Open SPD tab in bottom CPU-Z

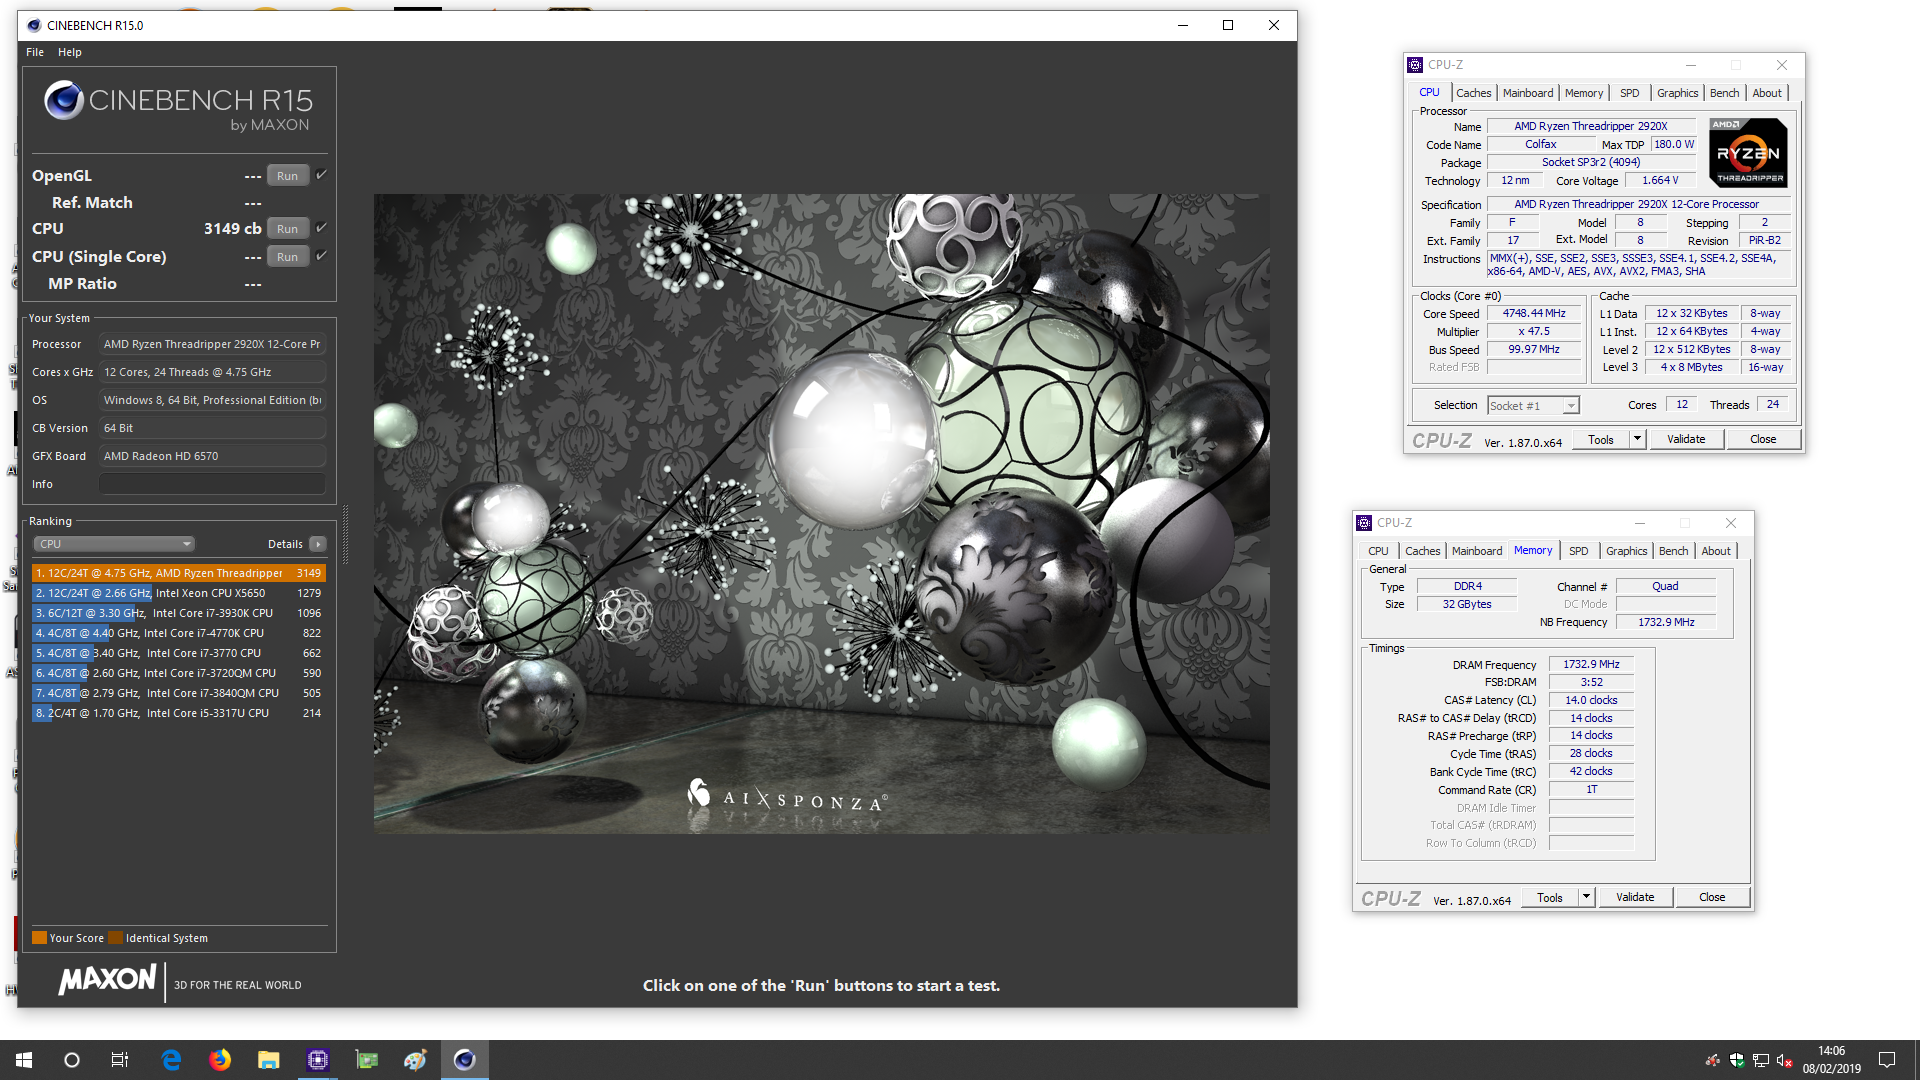tap(1579, 551)
